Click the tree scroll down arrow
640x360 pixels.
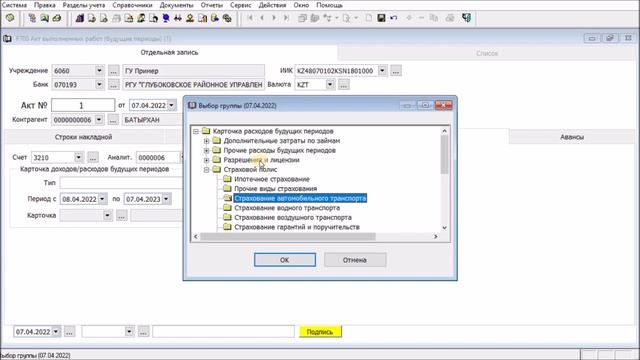pos(444,228)
